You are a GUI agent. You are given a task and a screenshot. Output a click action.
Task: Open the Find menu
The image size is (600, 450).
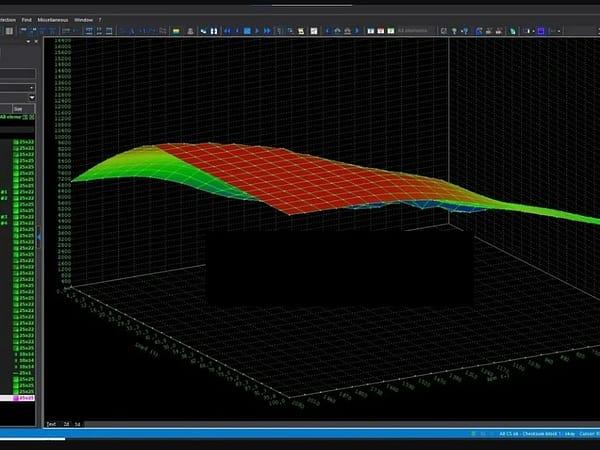[26, 20]
